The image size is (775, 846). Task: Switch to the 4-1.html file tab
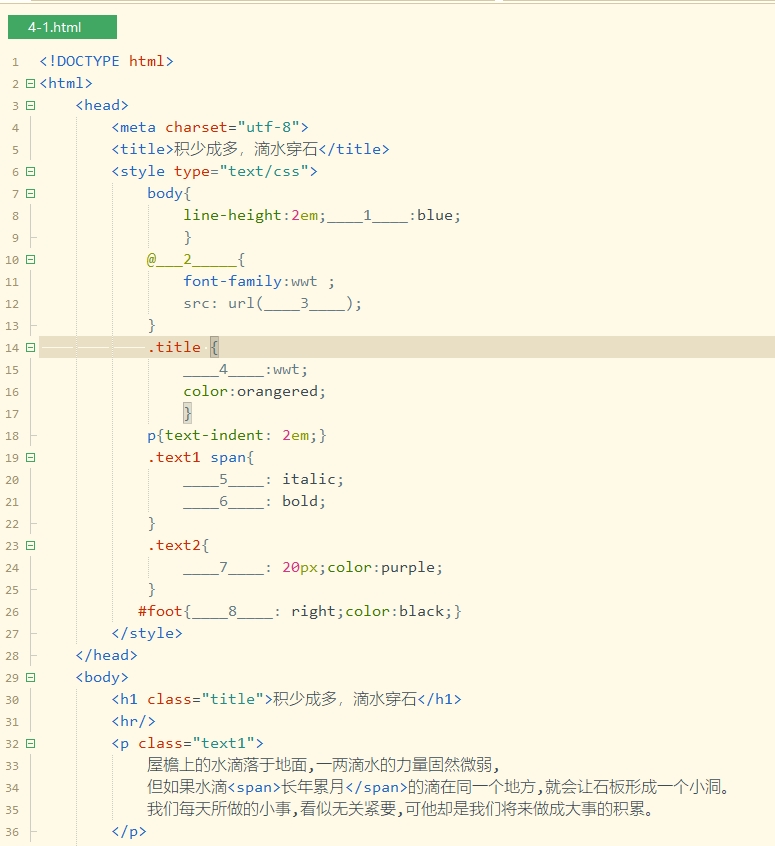click(62, 28)
